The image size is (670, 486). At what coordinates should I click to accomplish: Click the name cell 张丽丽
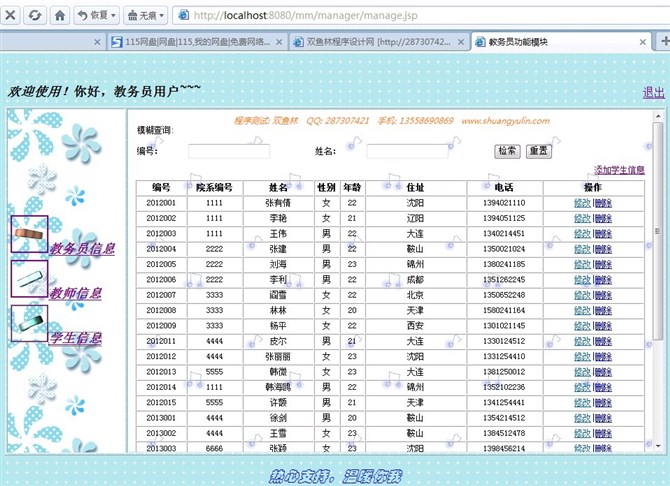click(x=278, y=357)
